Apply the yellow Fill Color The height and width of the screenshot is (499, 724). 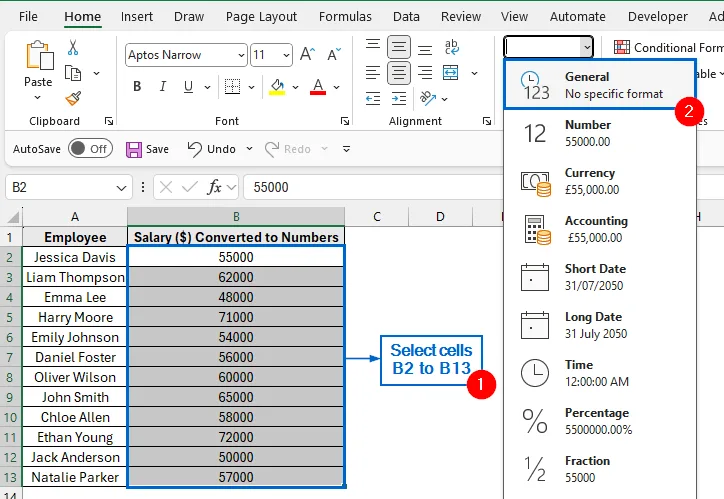coord(277,86)
